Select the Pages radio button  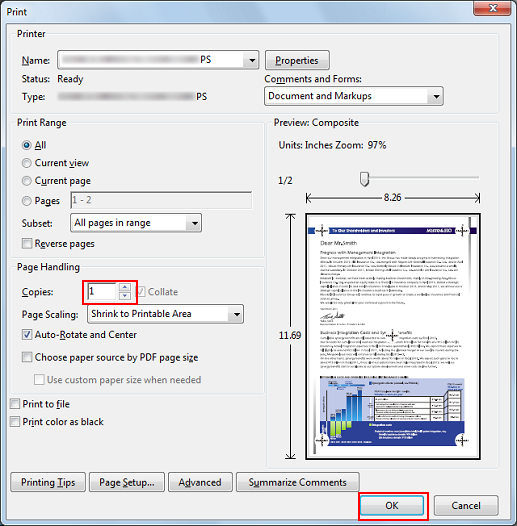tap(27, 201)
